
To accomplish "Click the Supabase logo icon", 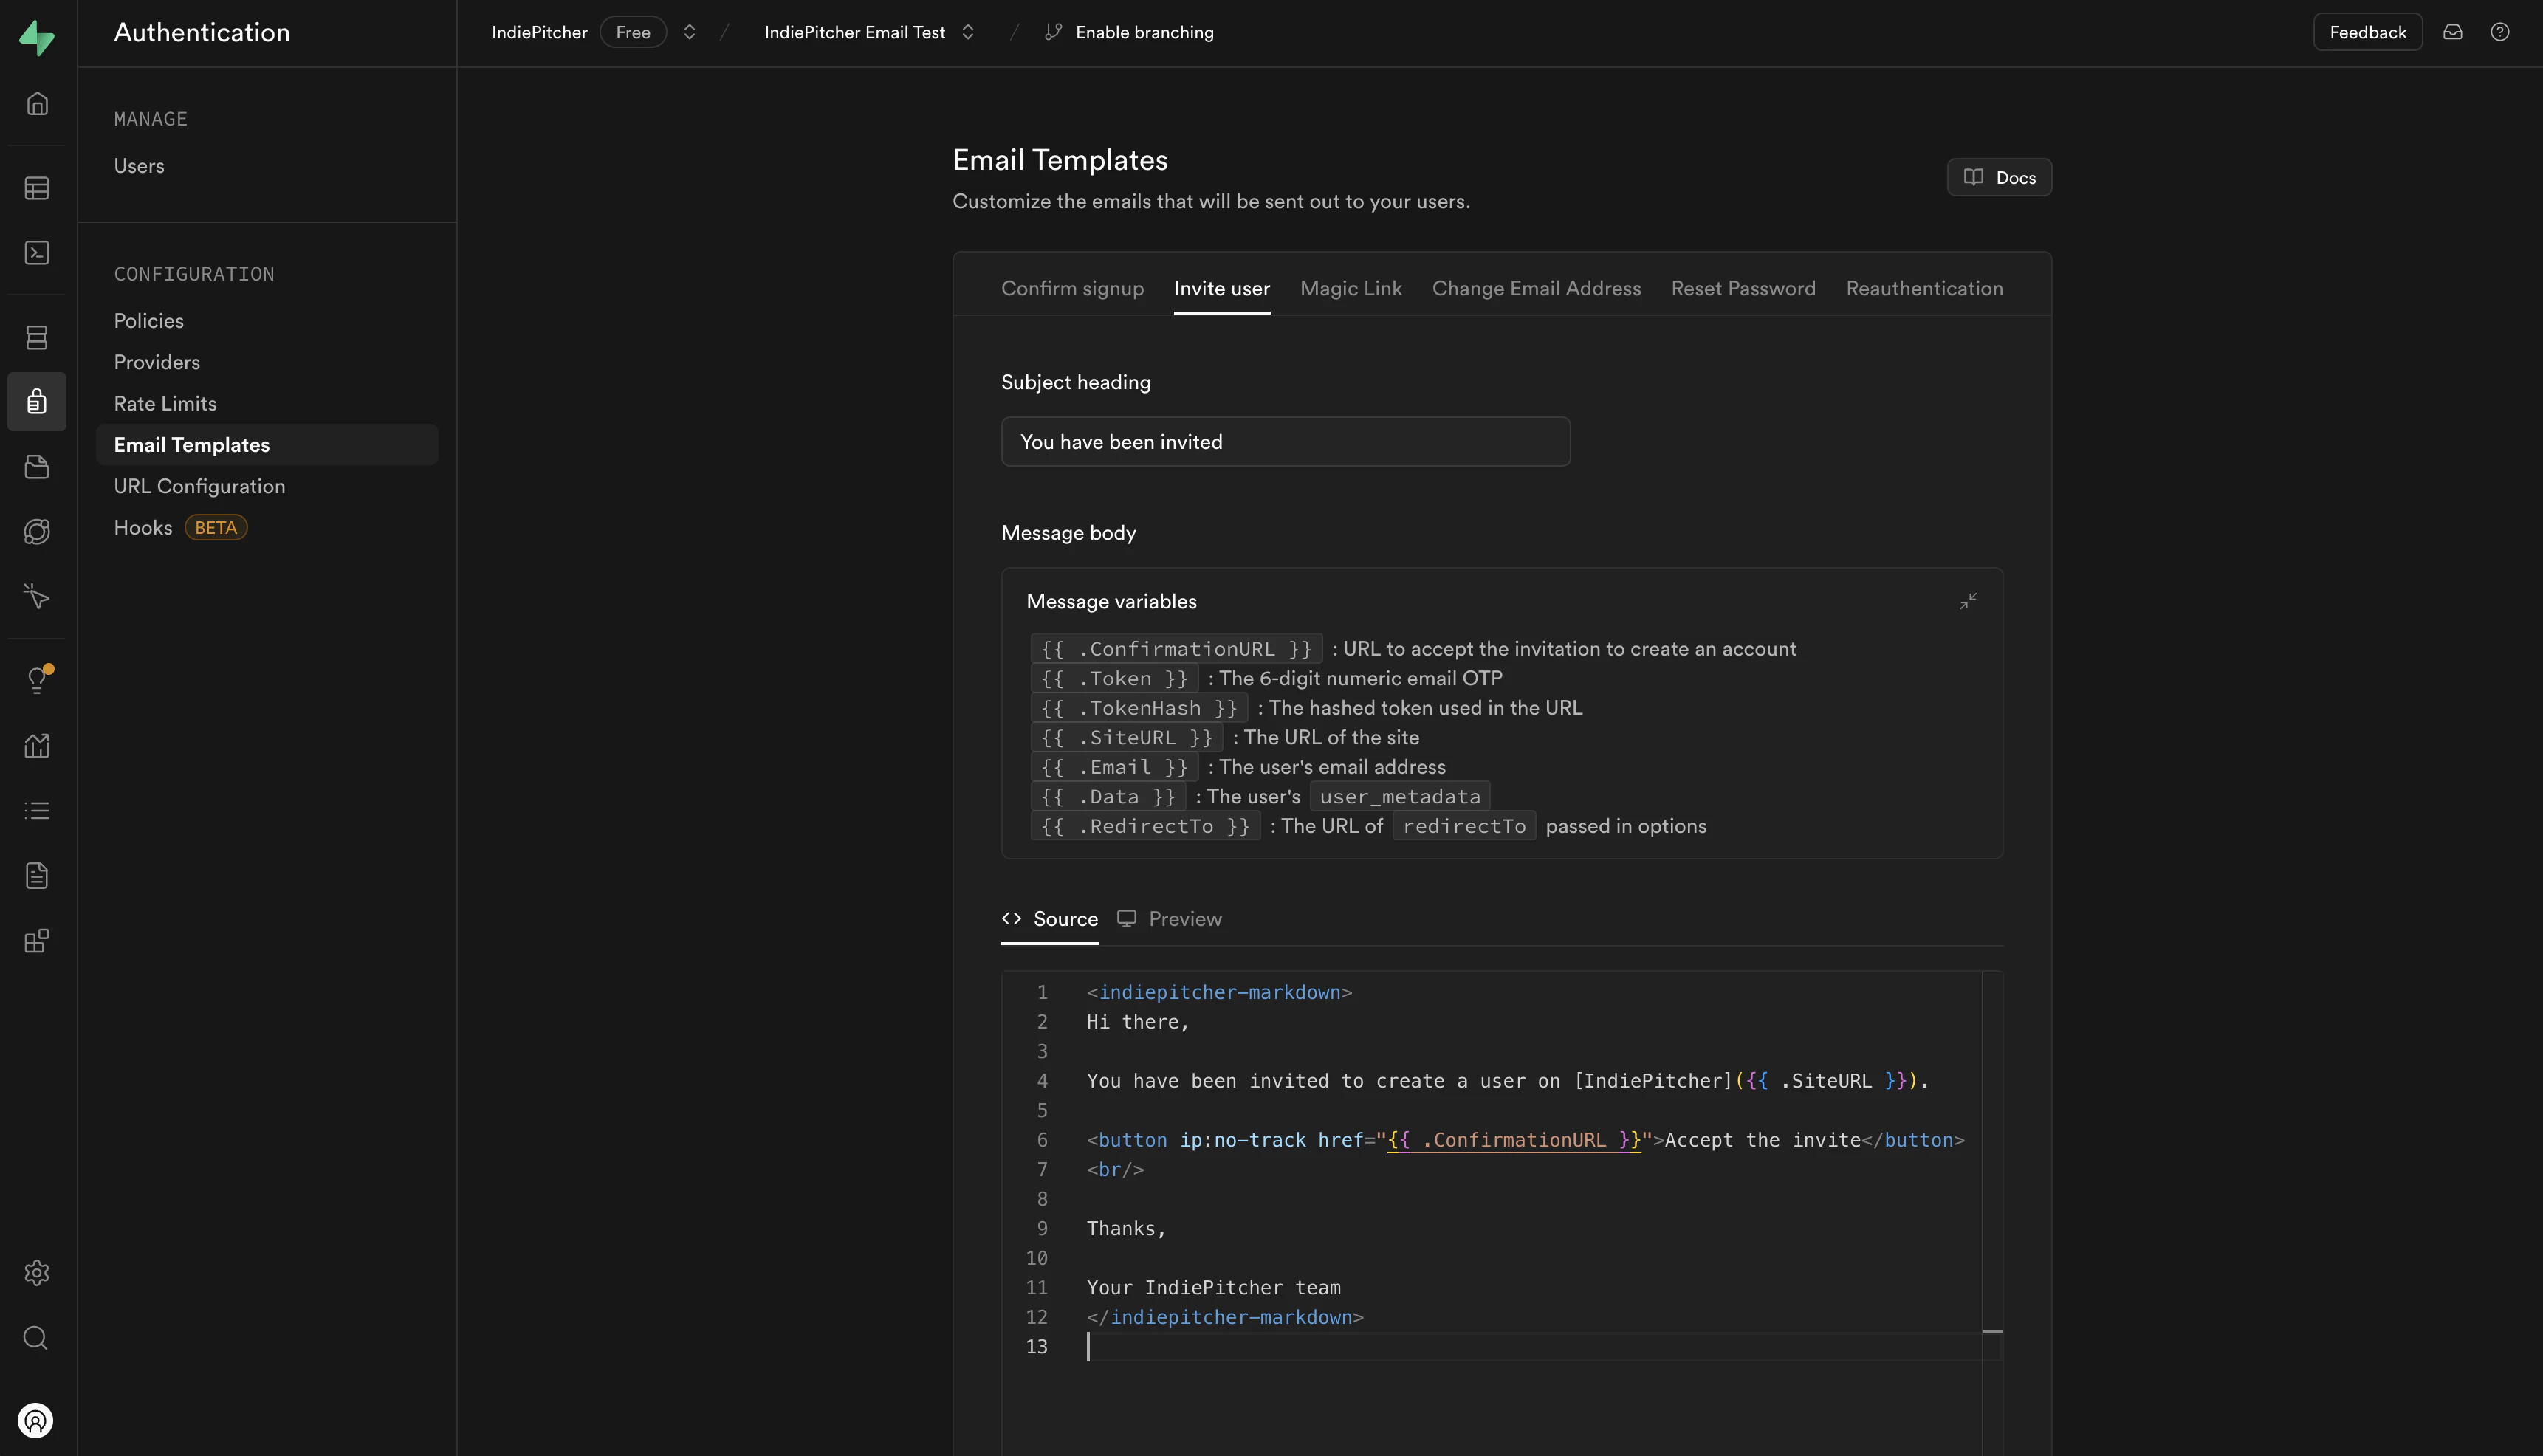I will 37,37.
